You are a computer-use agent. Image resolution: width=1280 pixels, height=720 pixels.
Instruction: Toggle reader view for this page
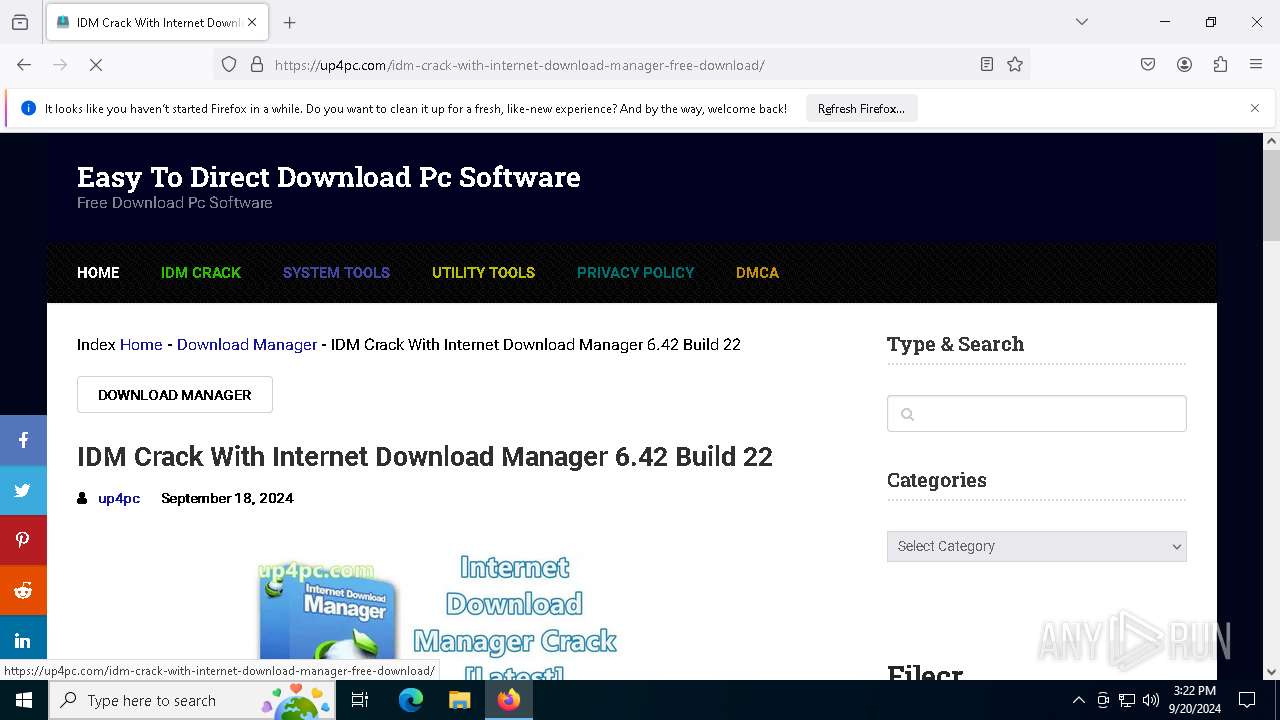click(987, 65)
